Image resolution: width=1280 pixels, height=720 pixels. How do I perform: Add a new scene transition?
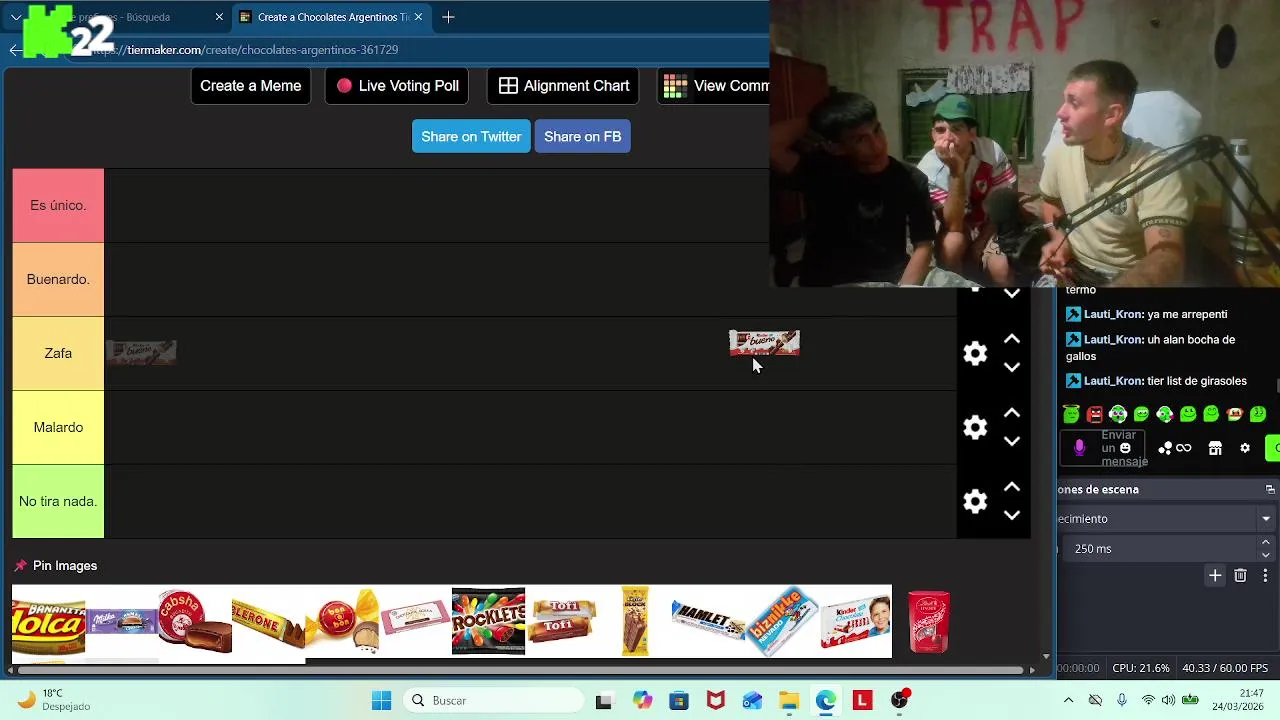tap(1215, 576)
